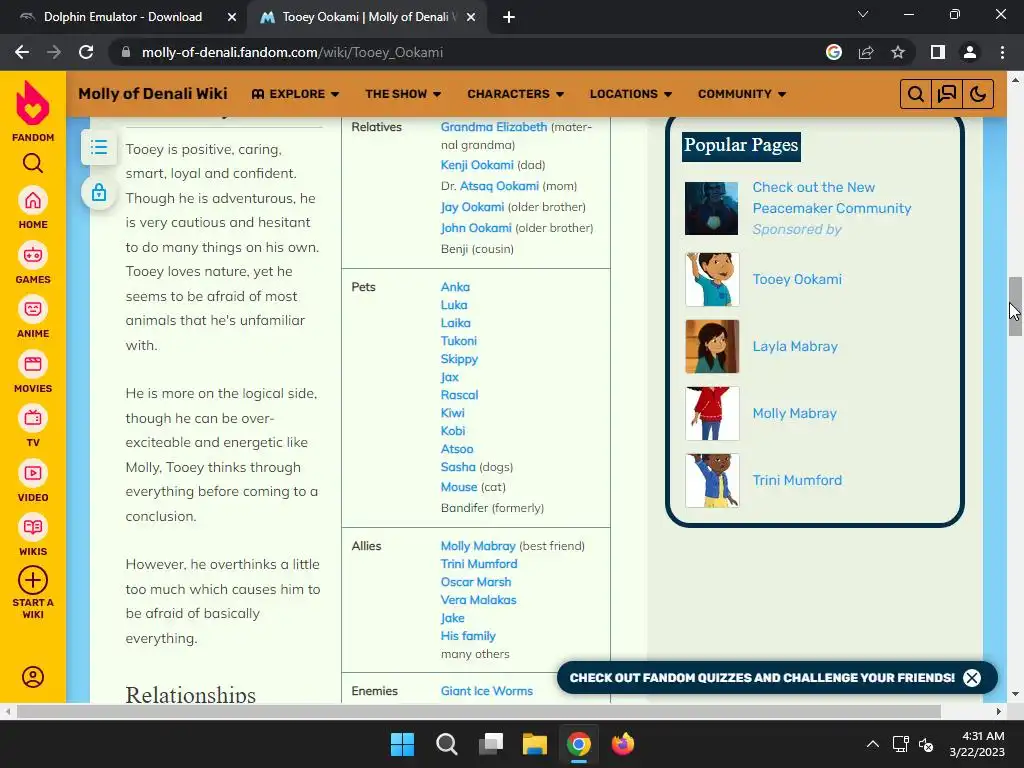Dismiss the Fandom quizzes banner
The width and height of the screenshot is (1024, 768).
[972, 678]
